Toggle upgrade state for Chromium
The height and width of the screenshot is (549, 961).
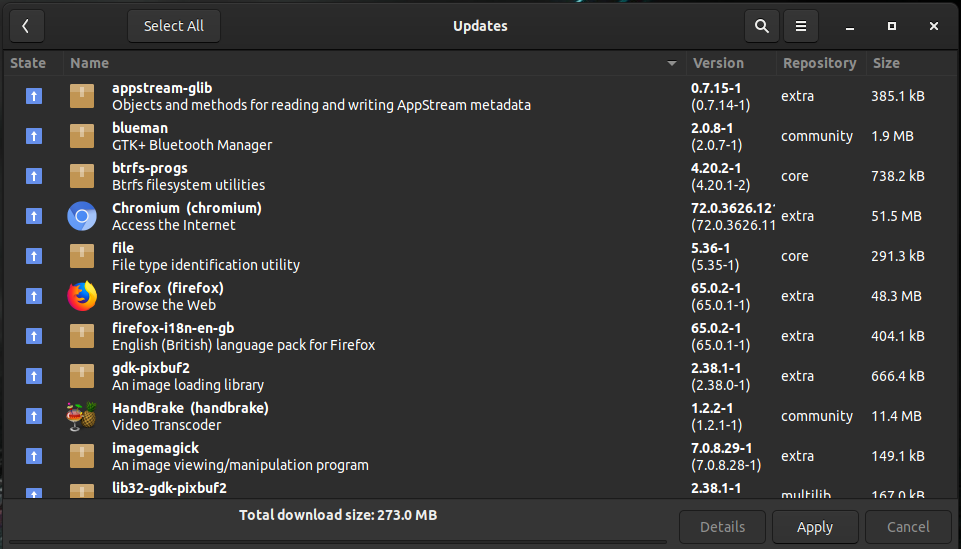click(x=34, y=216)
